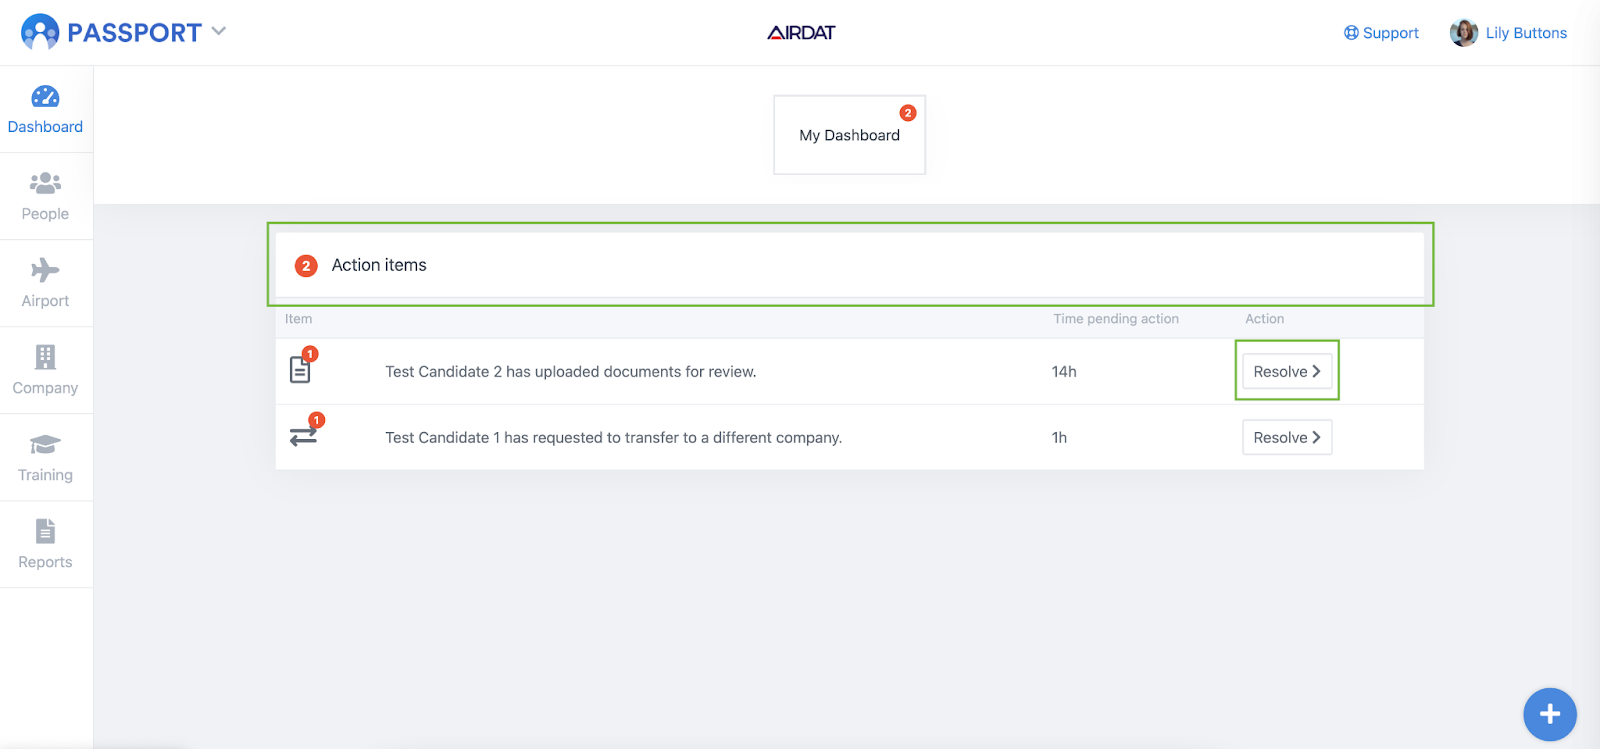Screen dimensions: 1600x749
Task: Expand the Action items header
Action: pos(850,265)
